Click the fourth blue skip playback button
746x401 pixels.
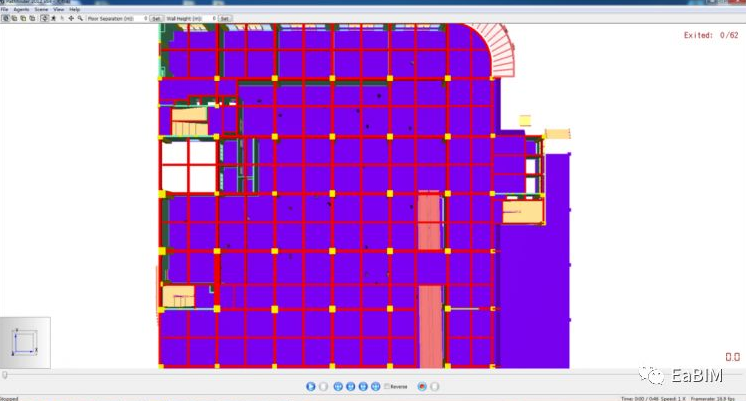coord(375,387)
